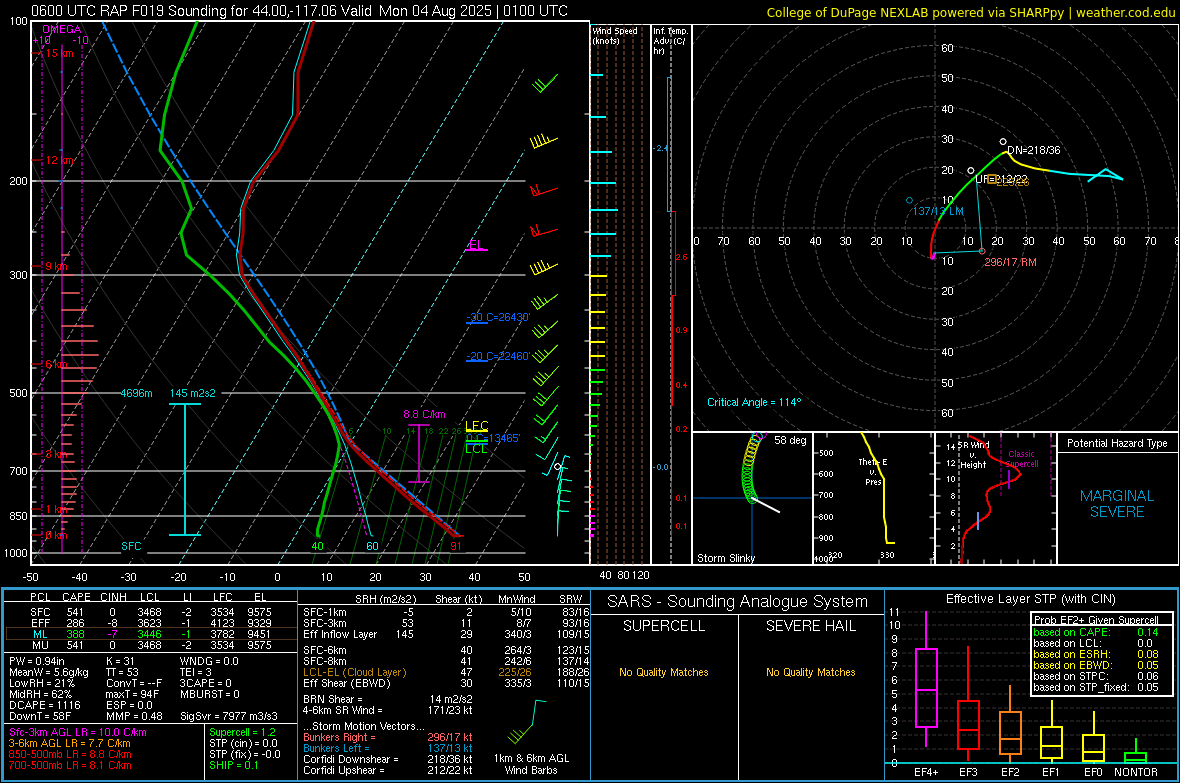1180x783 pixels.
Task: Click the 137/13 LM hodograph label
Action: (x=938, y=211)
